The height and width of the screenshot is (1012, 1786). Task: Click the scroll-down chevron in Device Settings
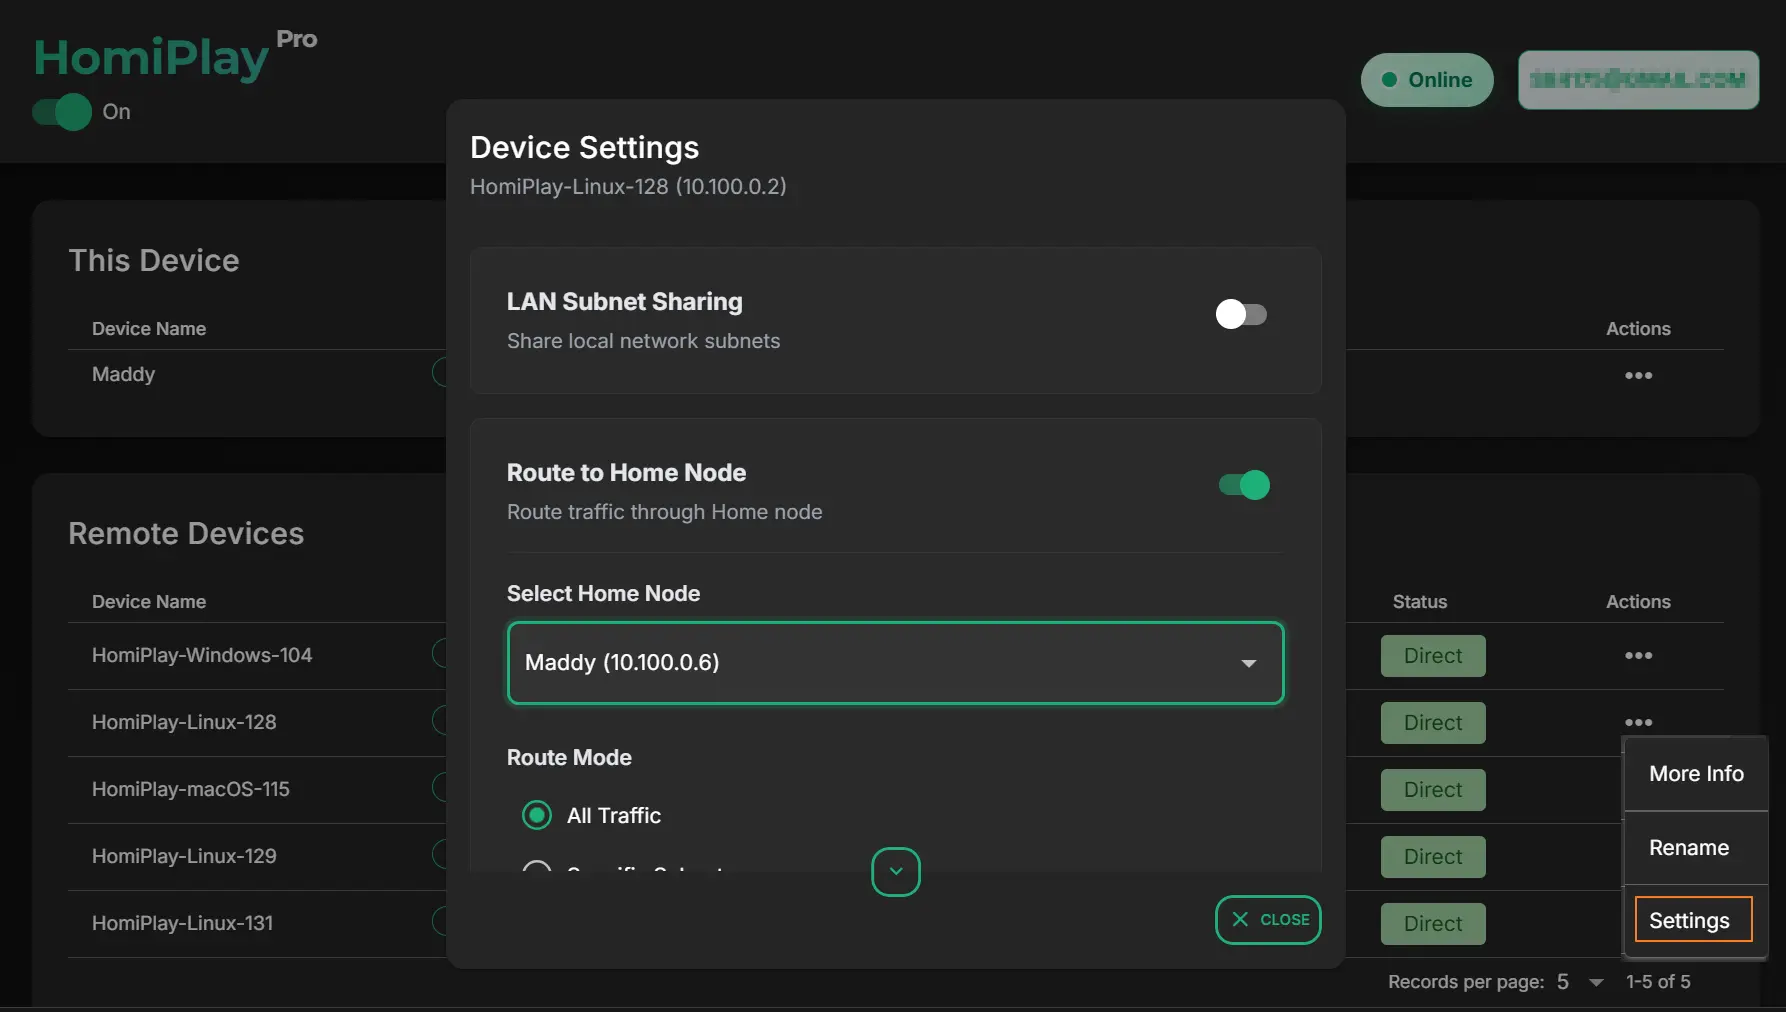coord(895,872)
